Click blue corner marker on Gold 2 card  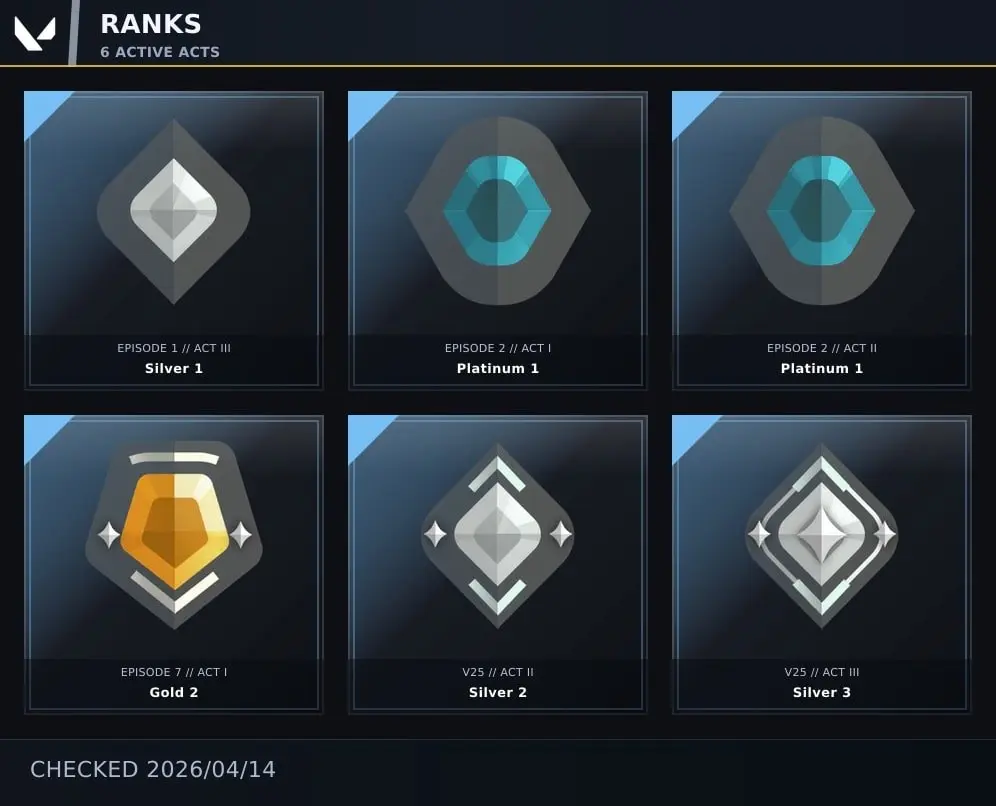click(41, 433)
